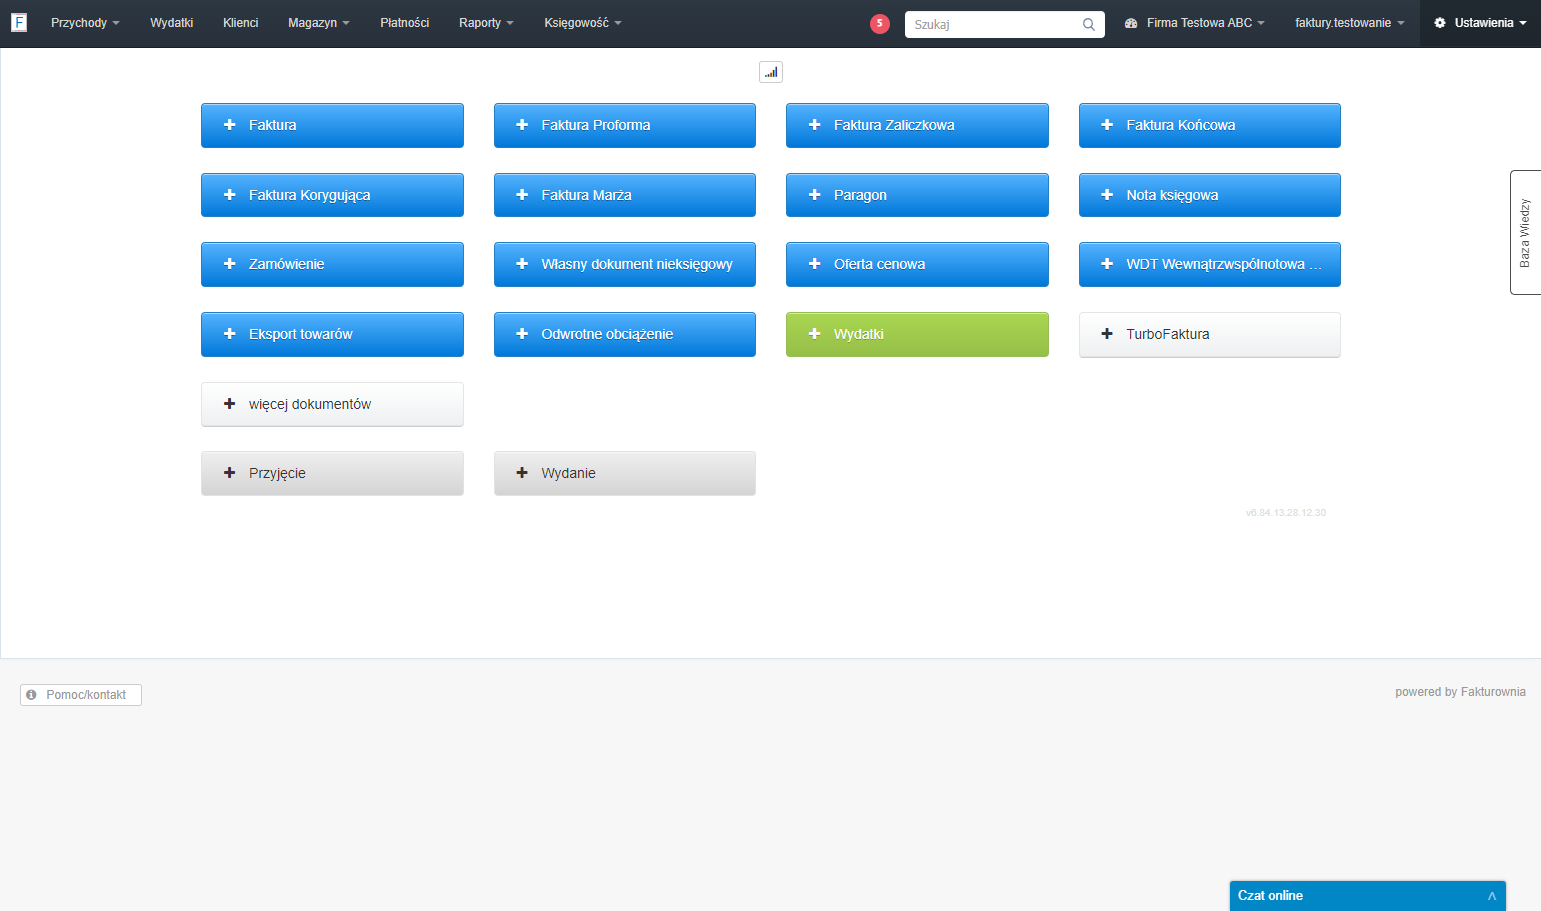Add a Faktura Marża
The height and width of the screenshot is (911, 1541).
pyautogui.click(x=625, y=195)
